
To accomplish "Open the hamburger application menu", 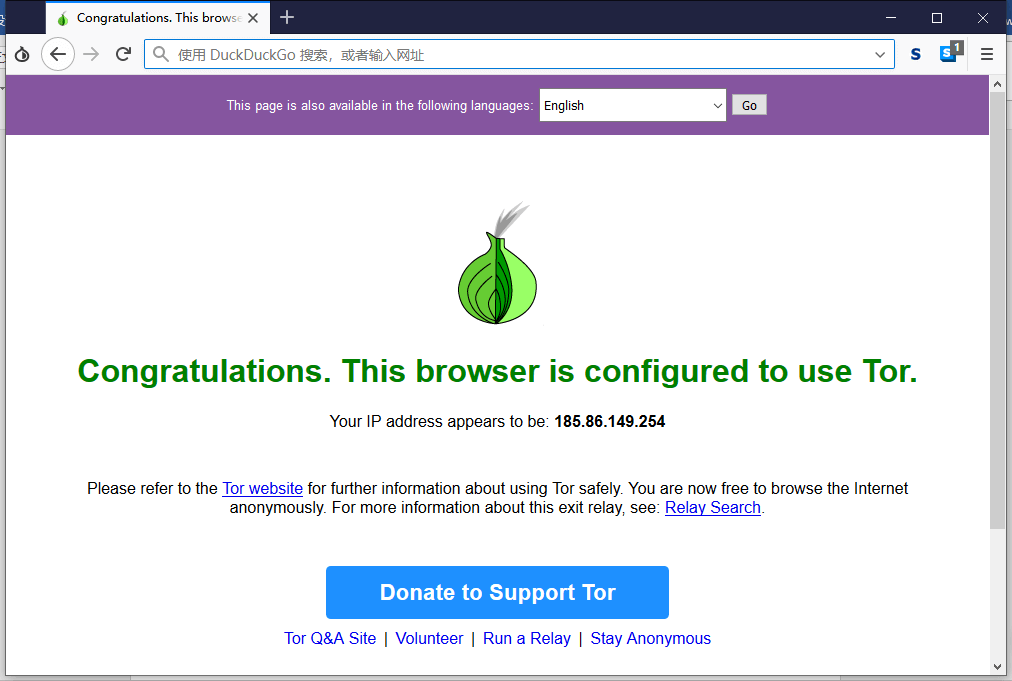I will coord(986,54).
